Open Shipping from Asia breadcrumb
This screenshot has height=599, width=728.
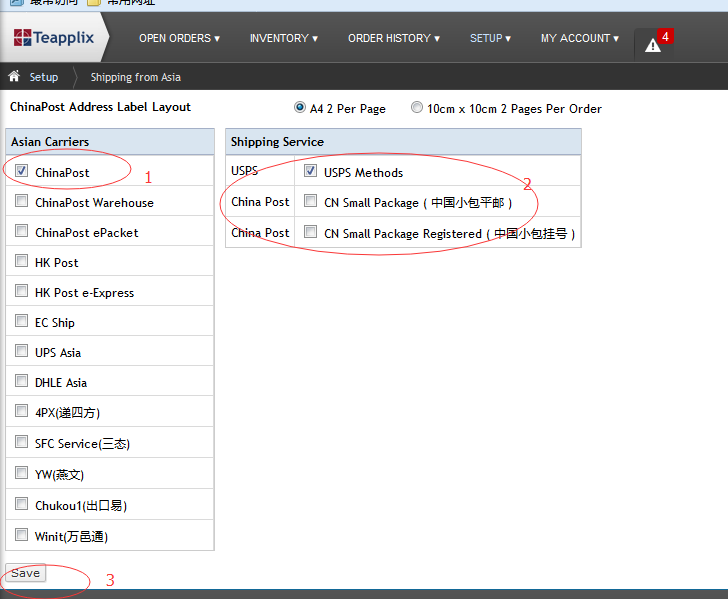click(x=136, y=77)
